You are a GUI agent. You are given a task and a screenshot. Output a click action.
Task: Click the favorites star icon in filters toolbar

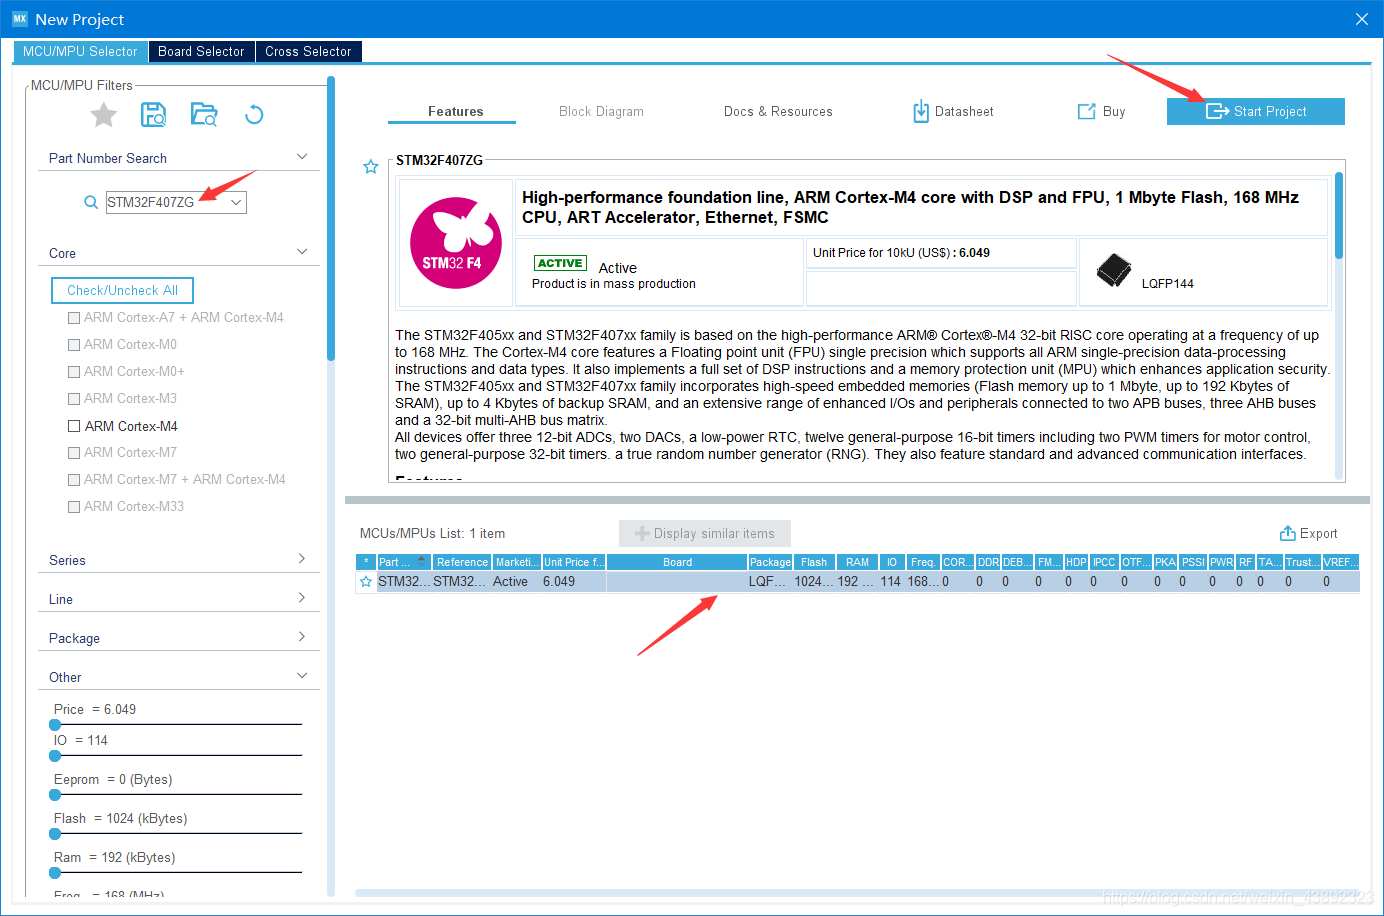(104, 115)
